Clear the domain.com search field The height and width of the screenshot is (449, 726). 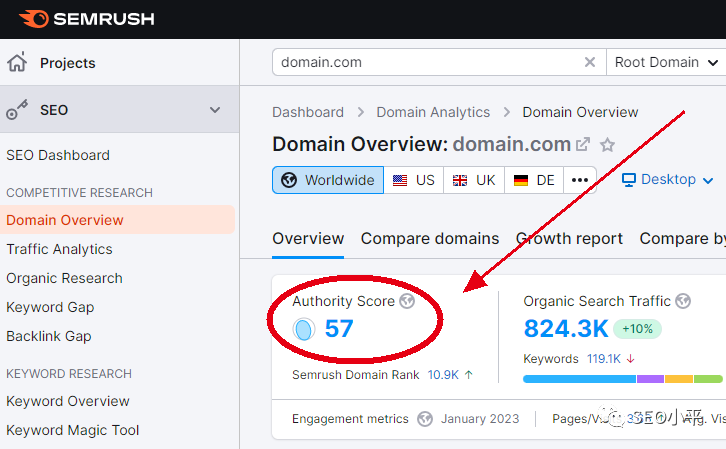tap(589, 62)
